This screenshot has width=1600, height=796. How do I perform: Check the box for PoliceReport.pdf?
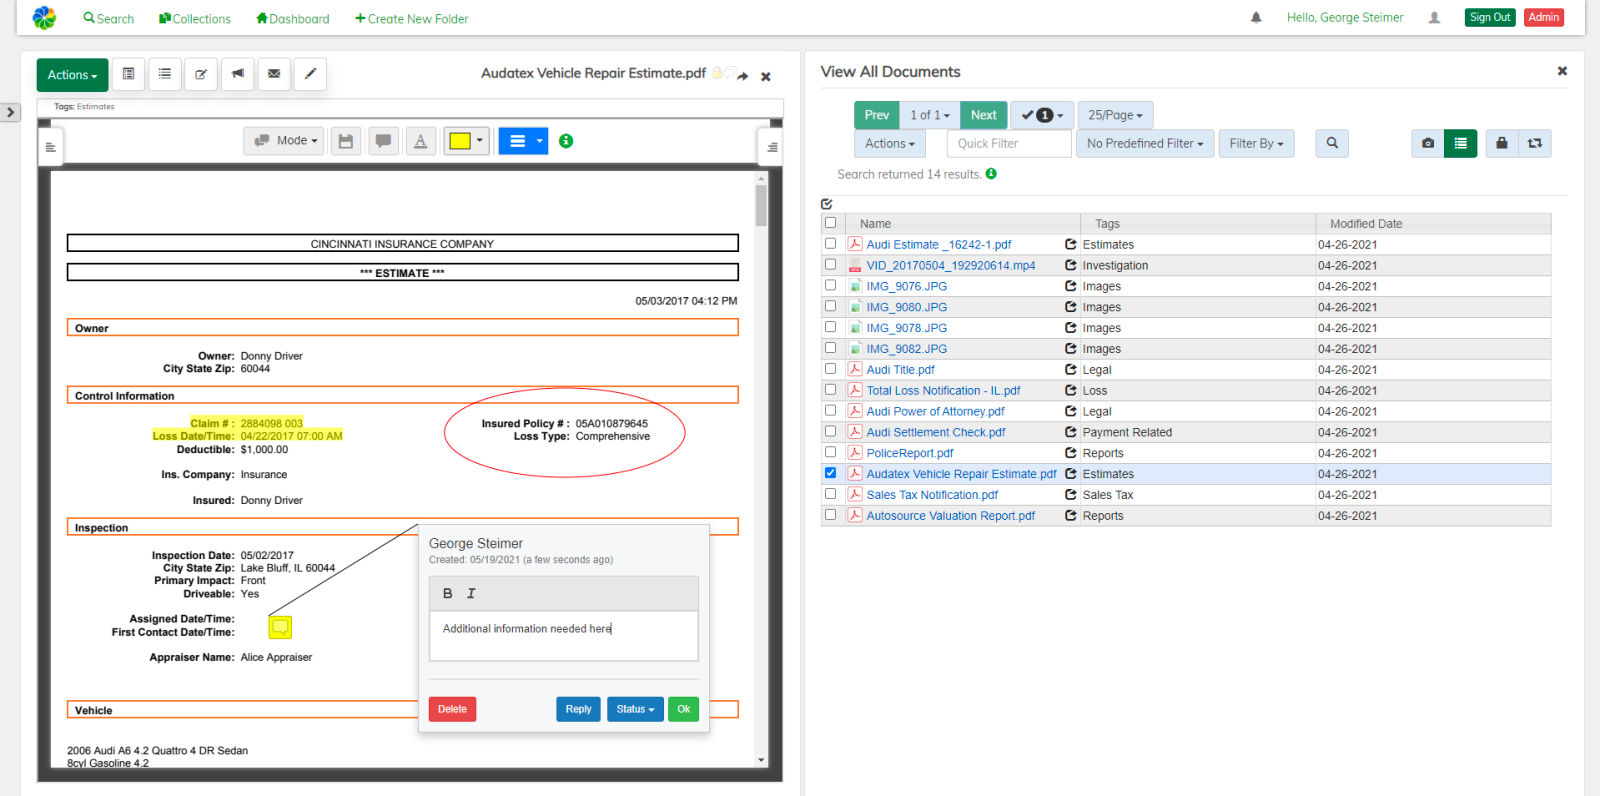(830, 453)
